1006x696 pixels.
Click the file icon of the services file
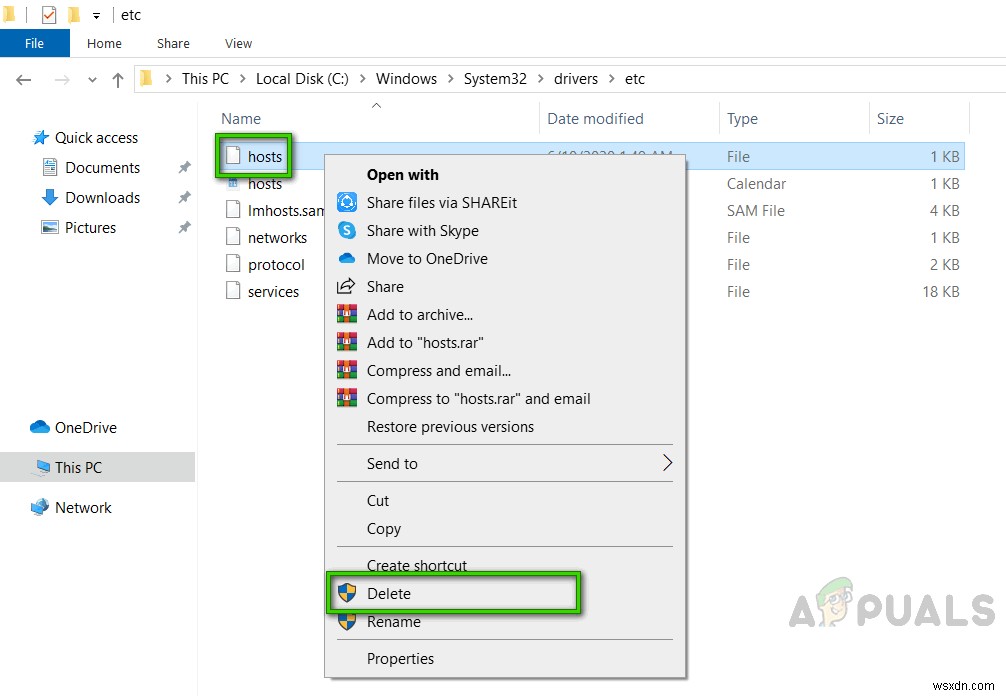click(x=233, y=291)
